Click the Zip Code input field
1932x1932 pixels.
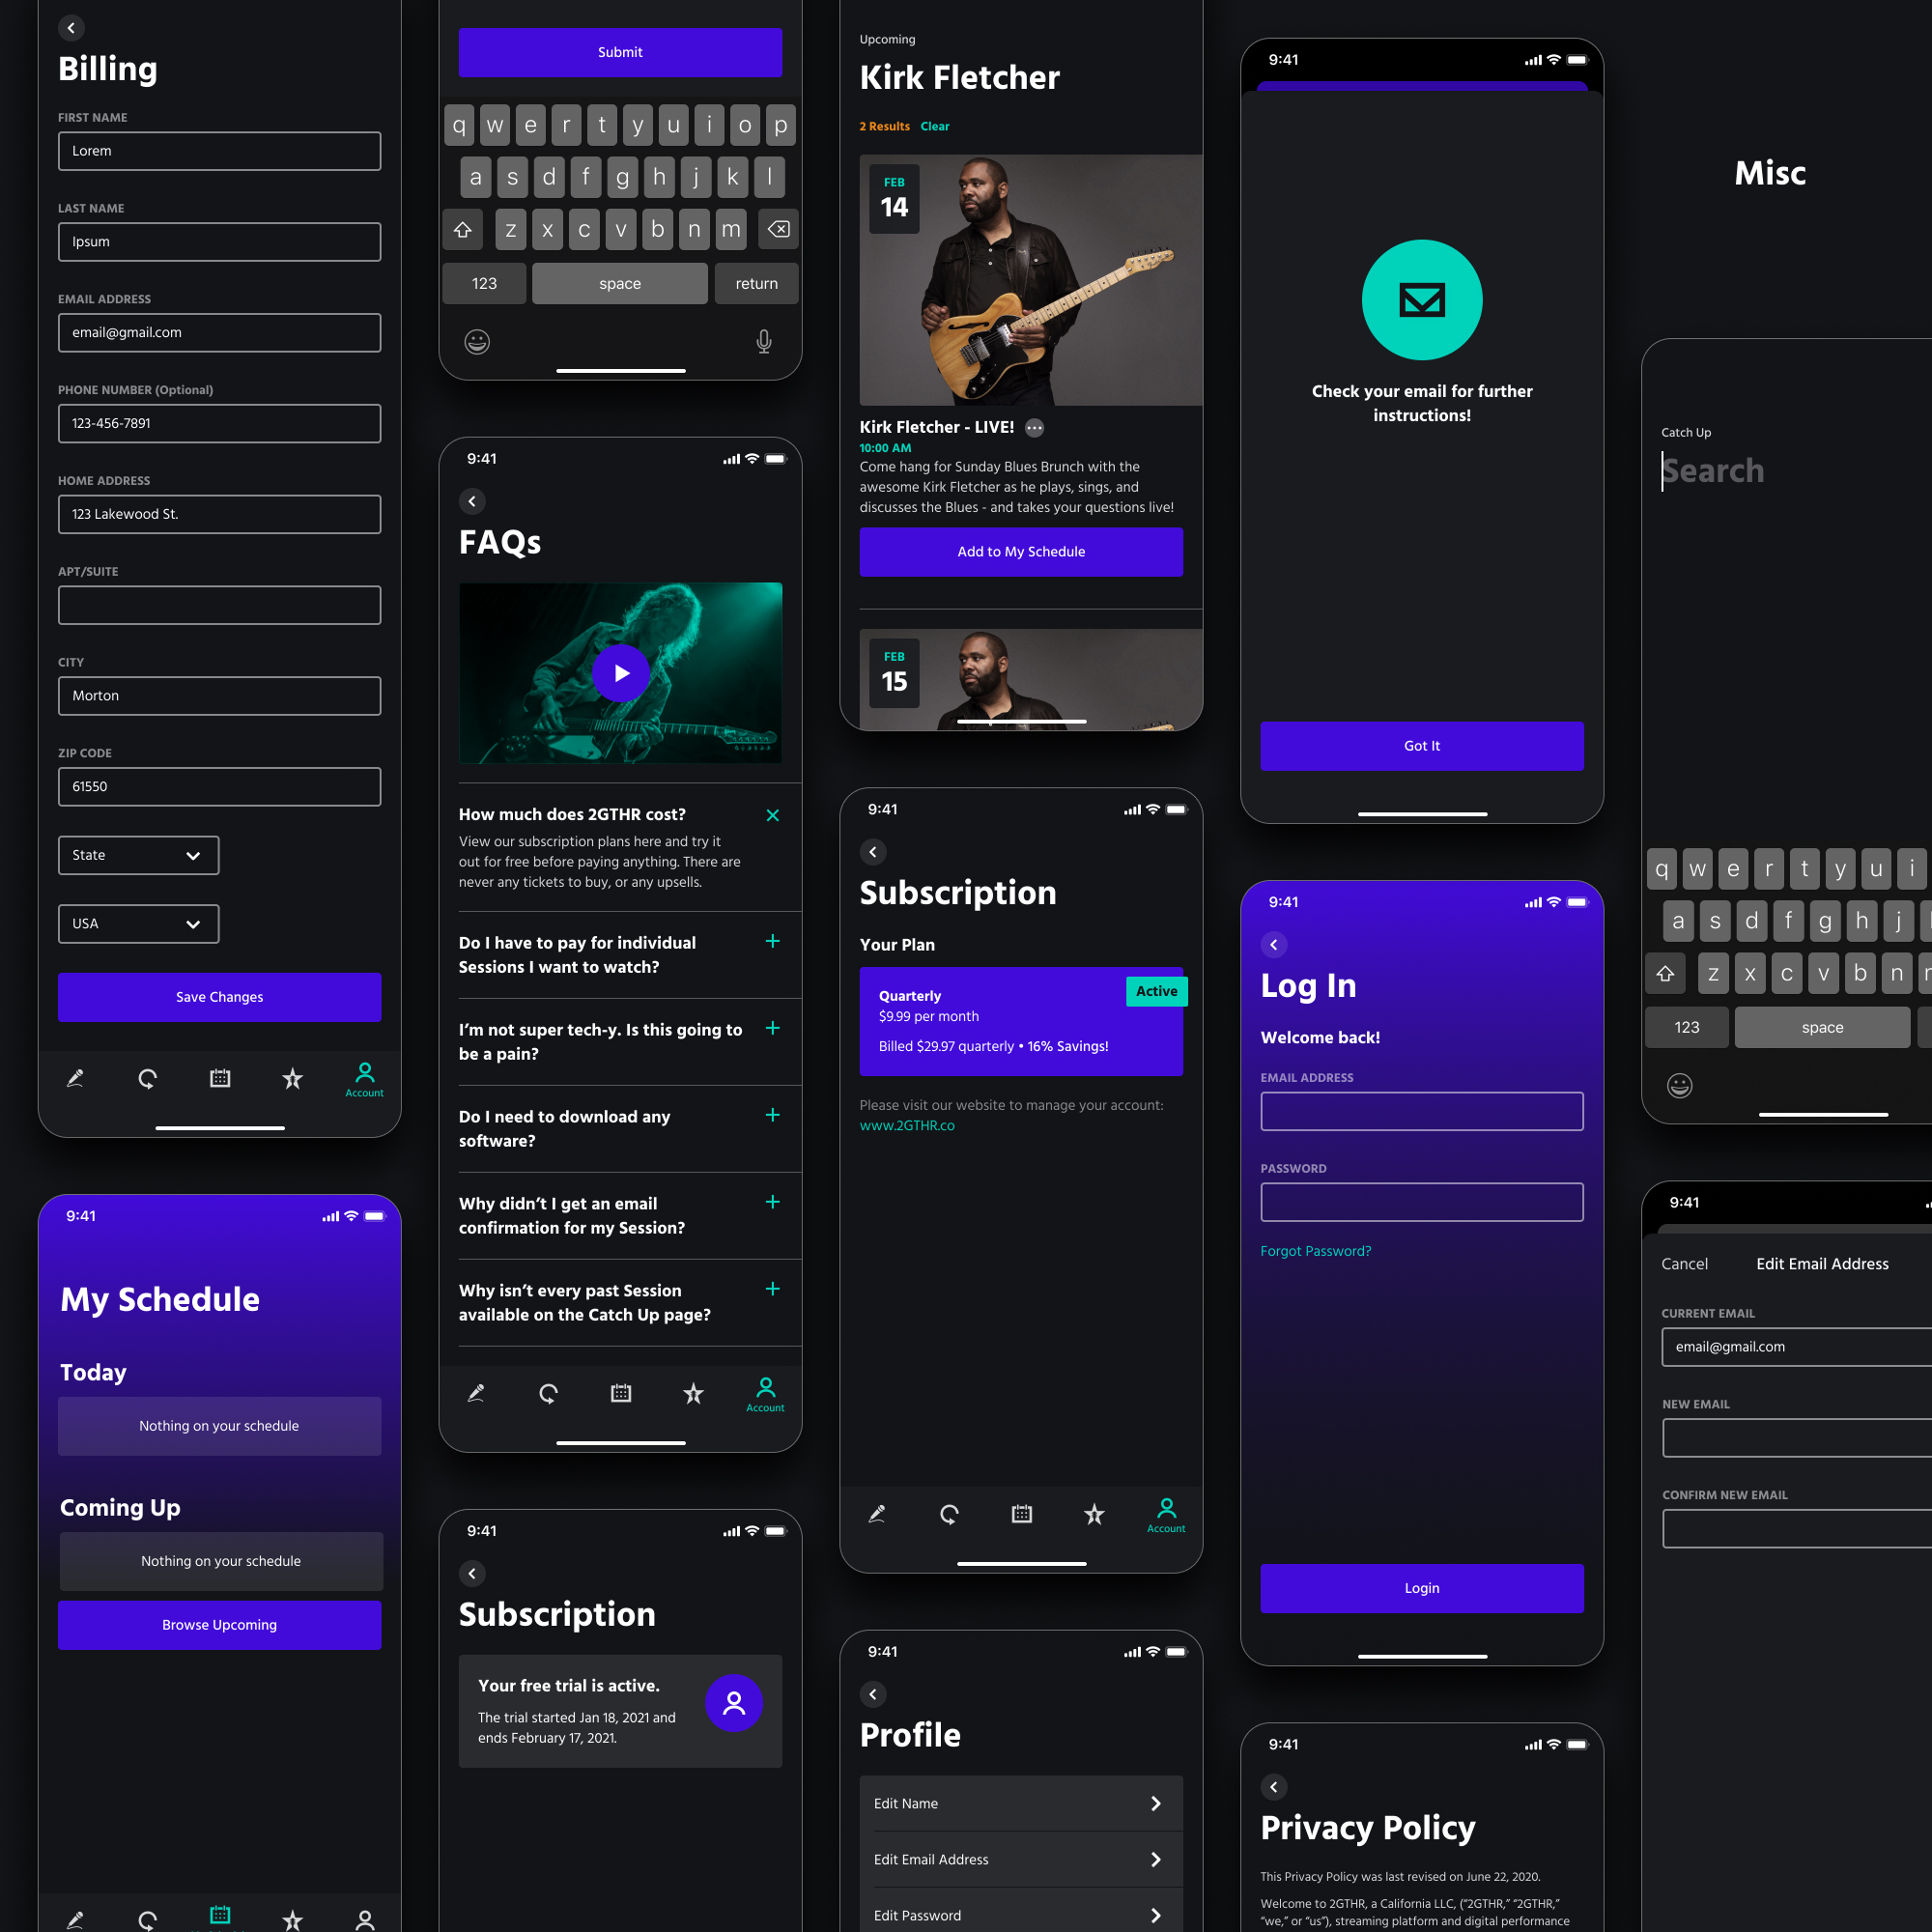(x=219, y=786)
